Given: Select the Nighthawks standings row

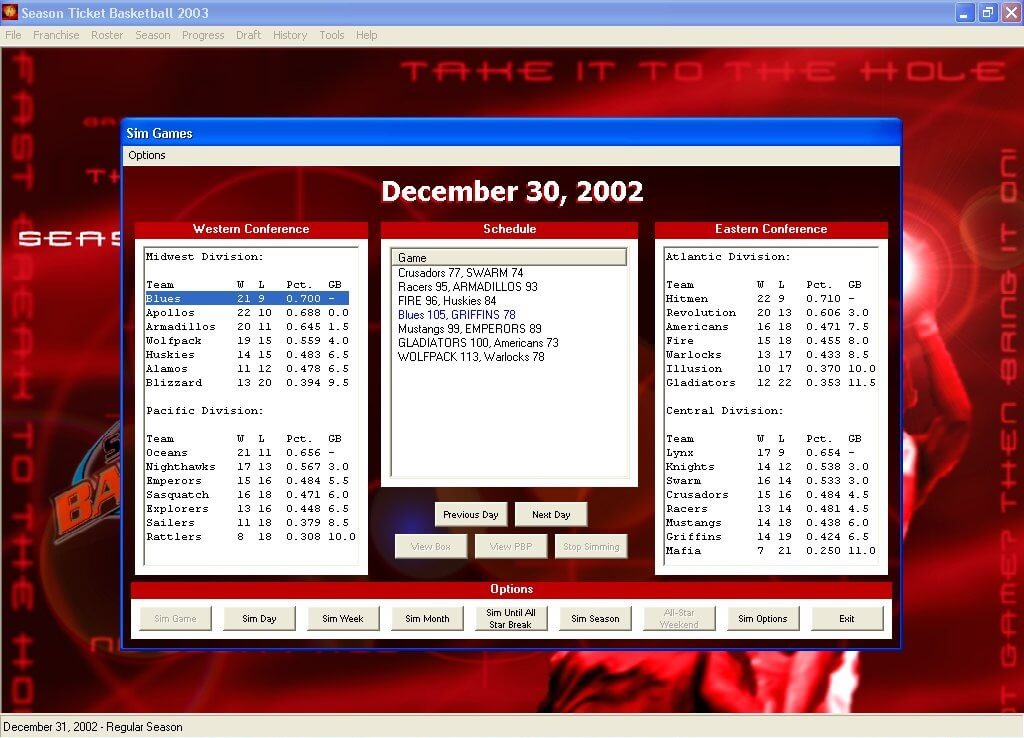Looking at the screenshot, I should (x=247, y=467).
